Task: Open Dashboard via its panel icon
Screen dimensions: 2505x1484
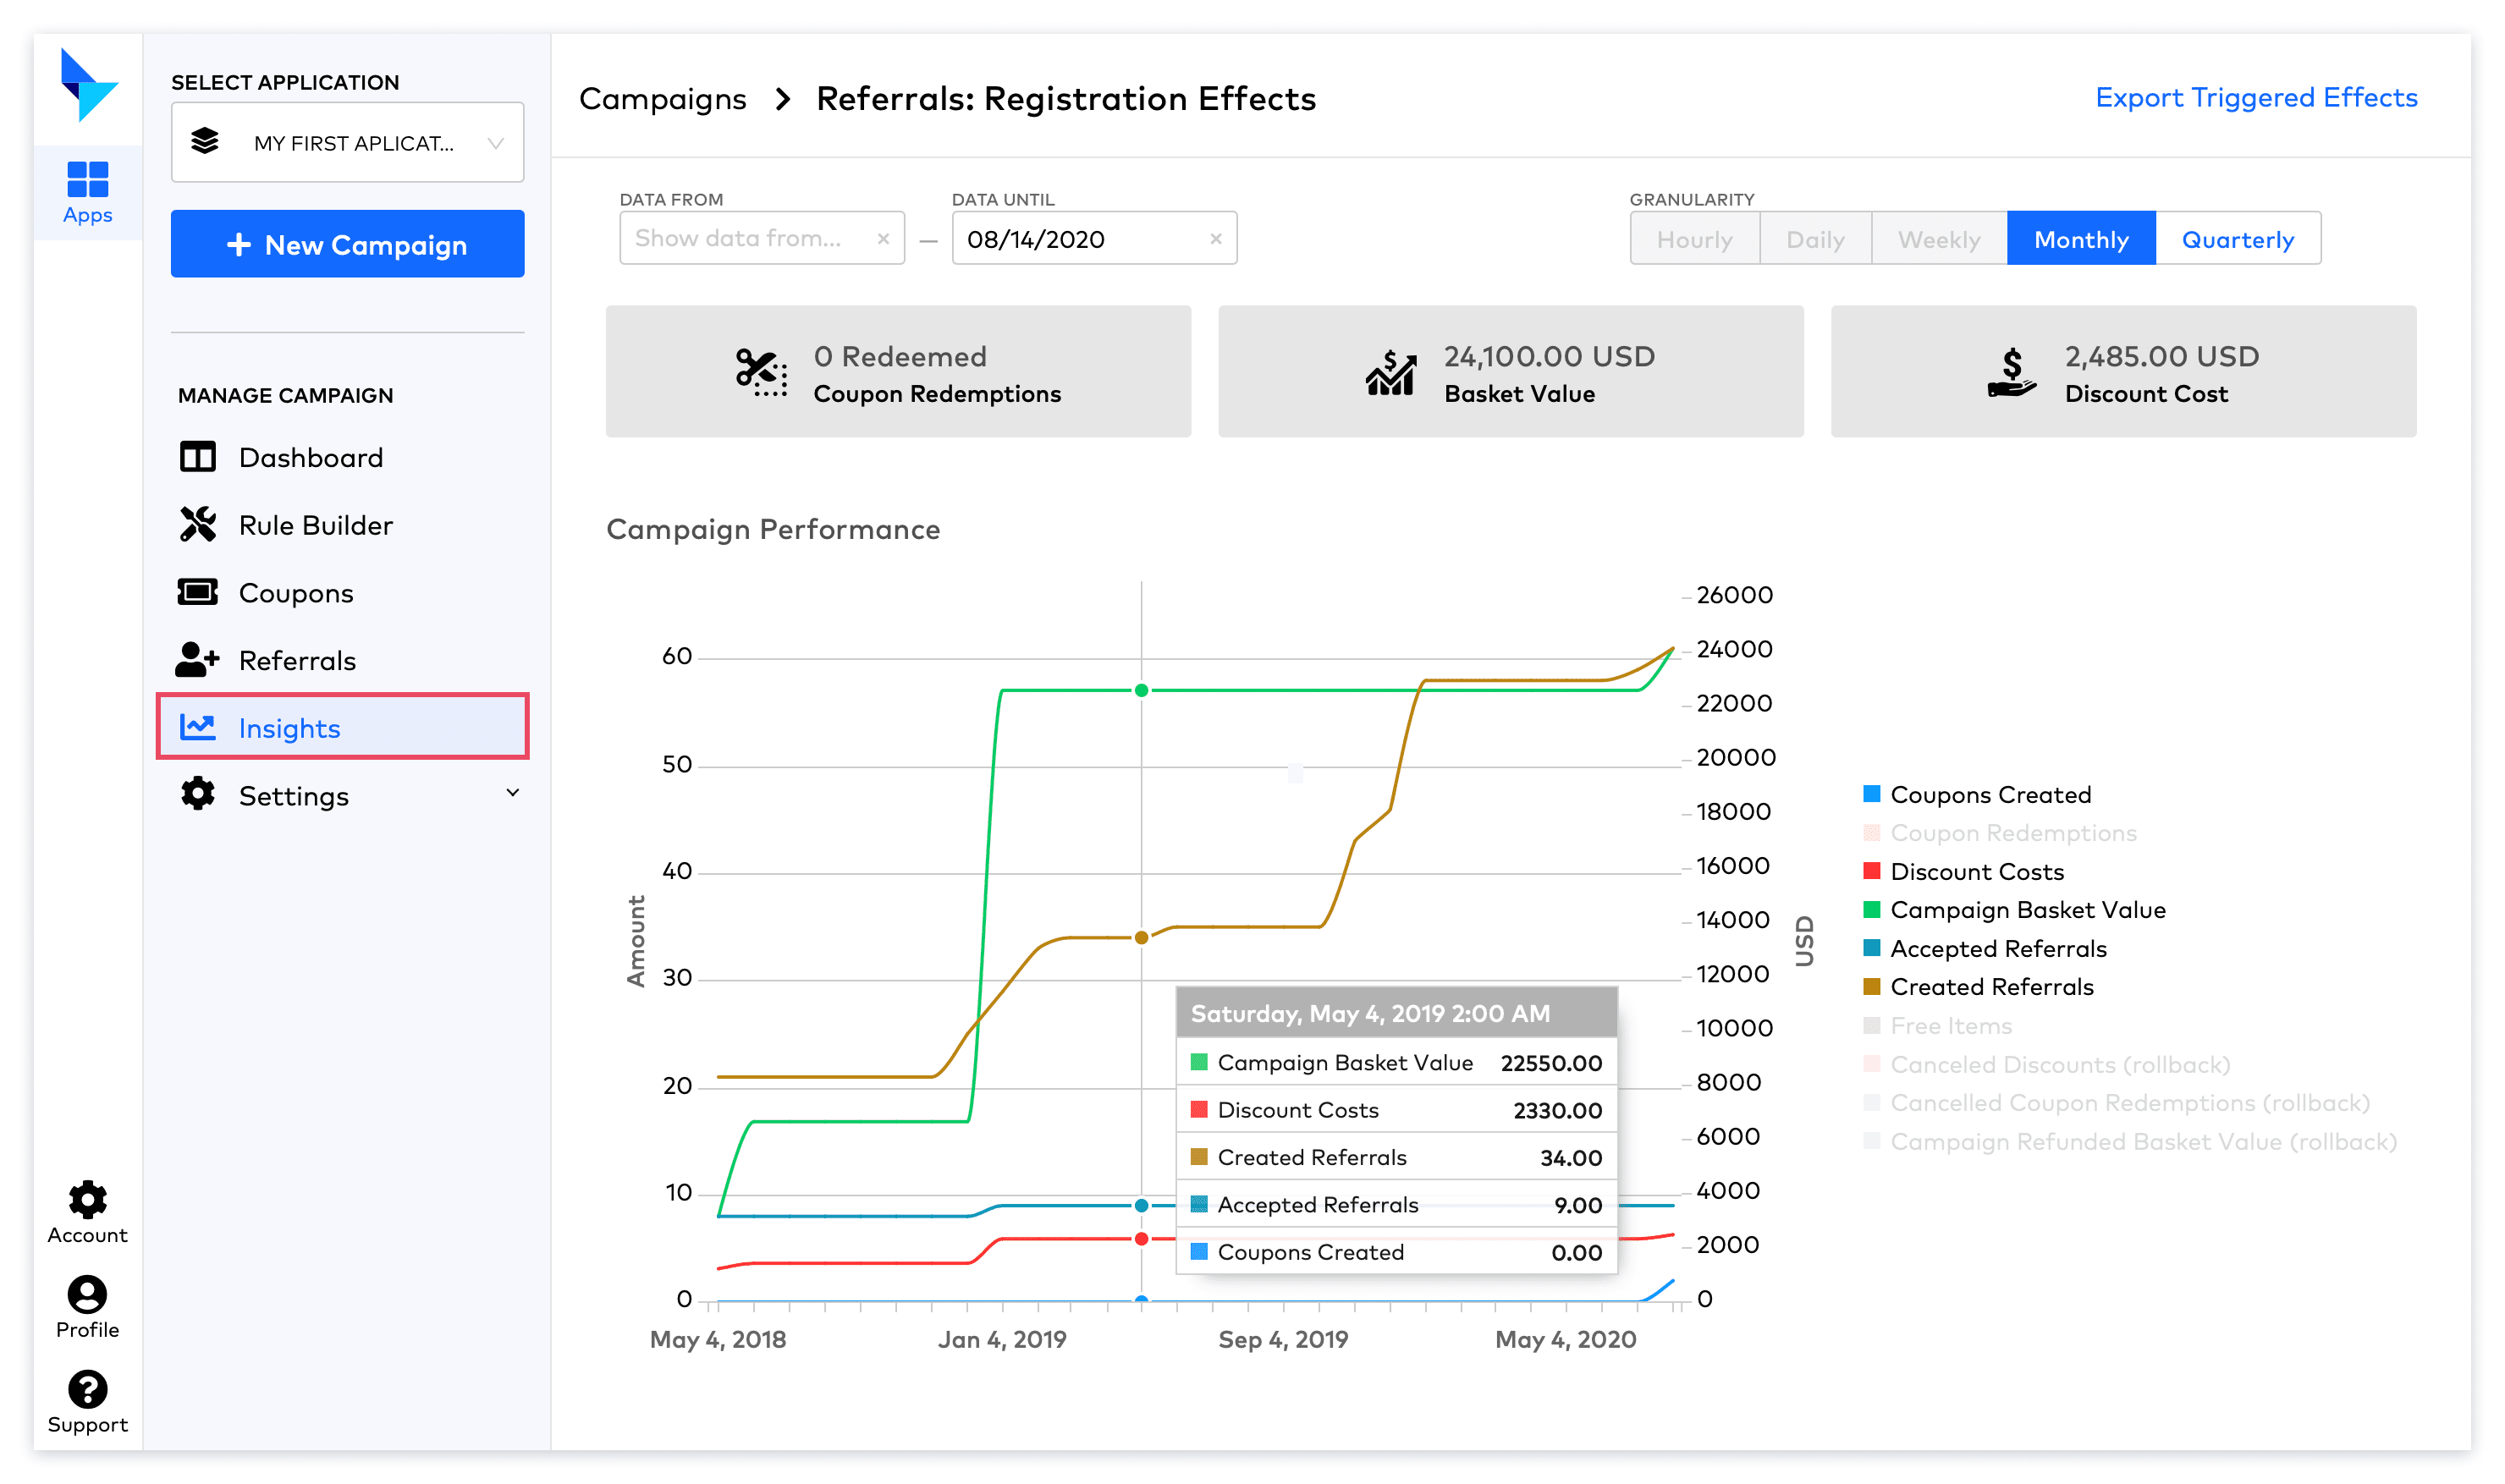Action: [x=197, y=457]
